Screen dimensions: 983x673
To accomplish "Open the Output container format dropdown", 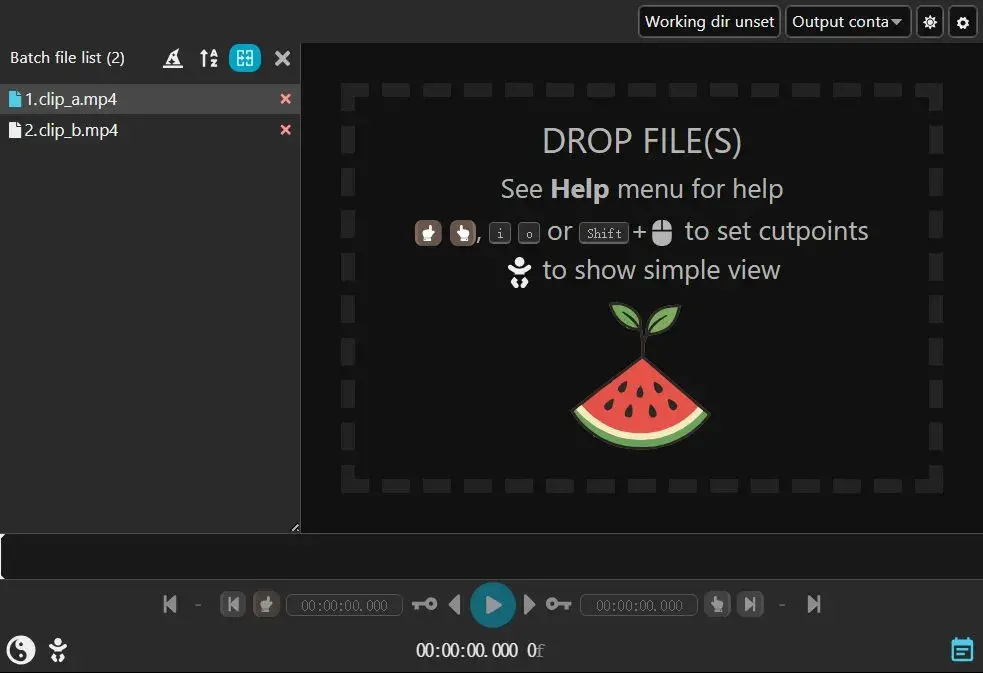I will [x=848, y=22].
